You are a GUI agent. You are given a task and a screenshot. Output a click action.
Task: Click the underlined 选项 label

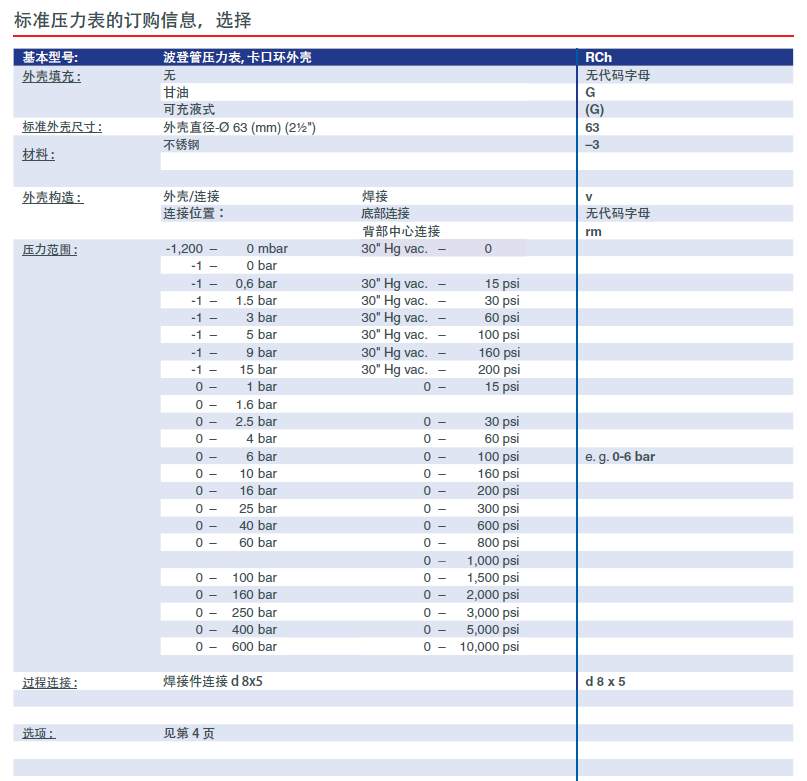39,734
